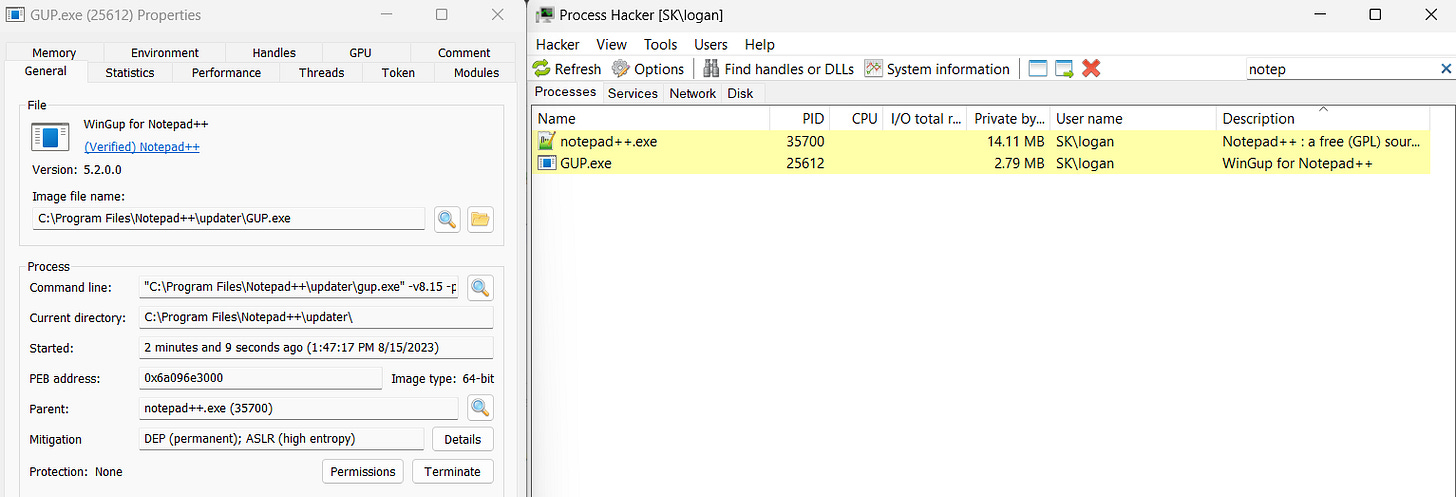Click the PEB address field
Viewport: 1456px width, 497px height.
click(x=261, y=378)
